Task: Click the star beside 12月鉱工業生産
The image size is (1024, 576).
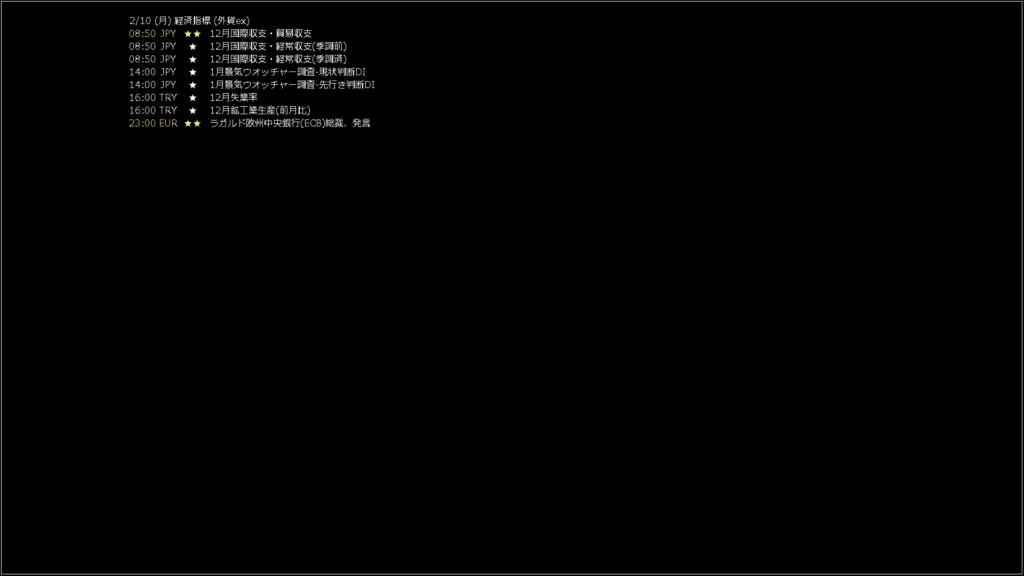Action: [193, 110]
